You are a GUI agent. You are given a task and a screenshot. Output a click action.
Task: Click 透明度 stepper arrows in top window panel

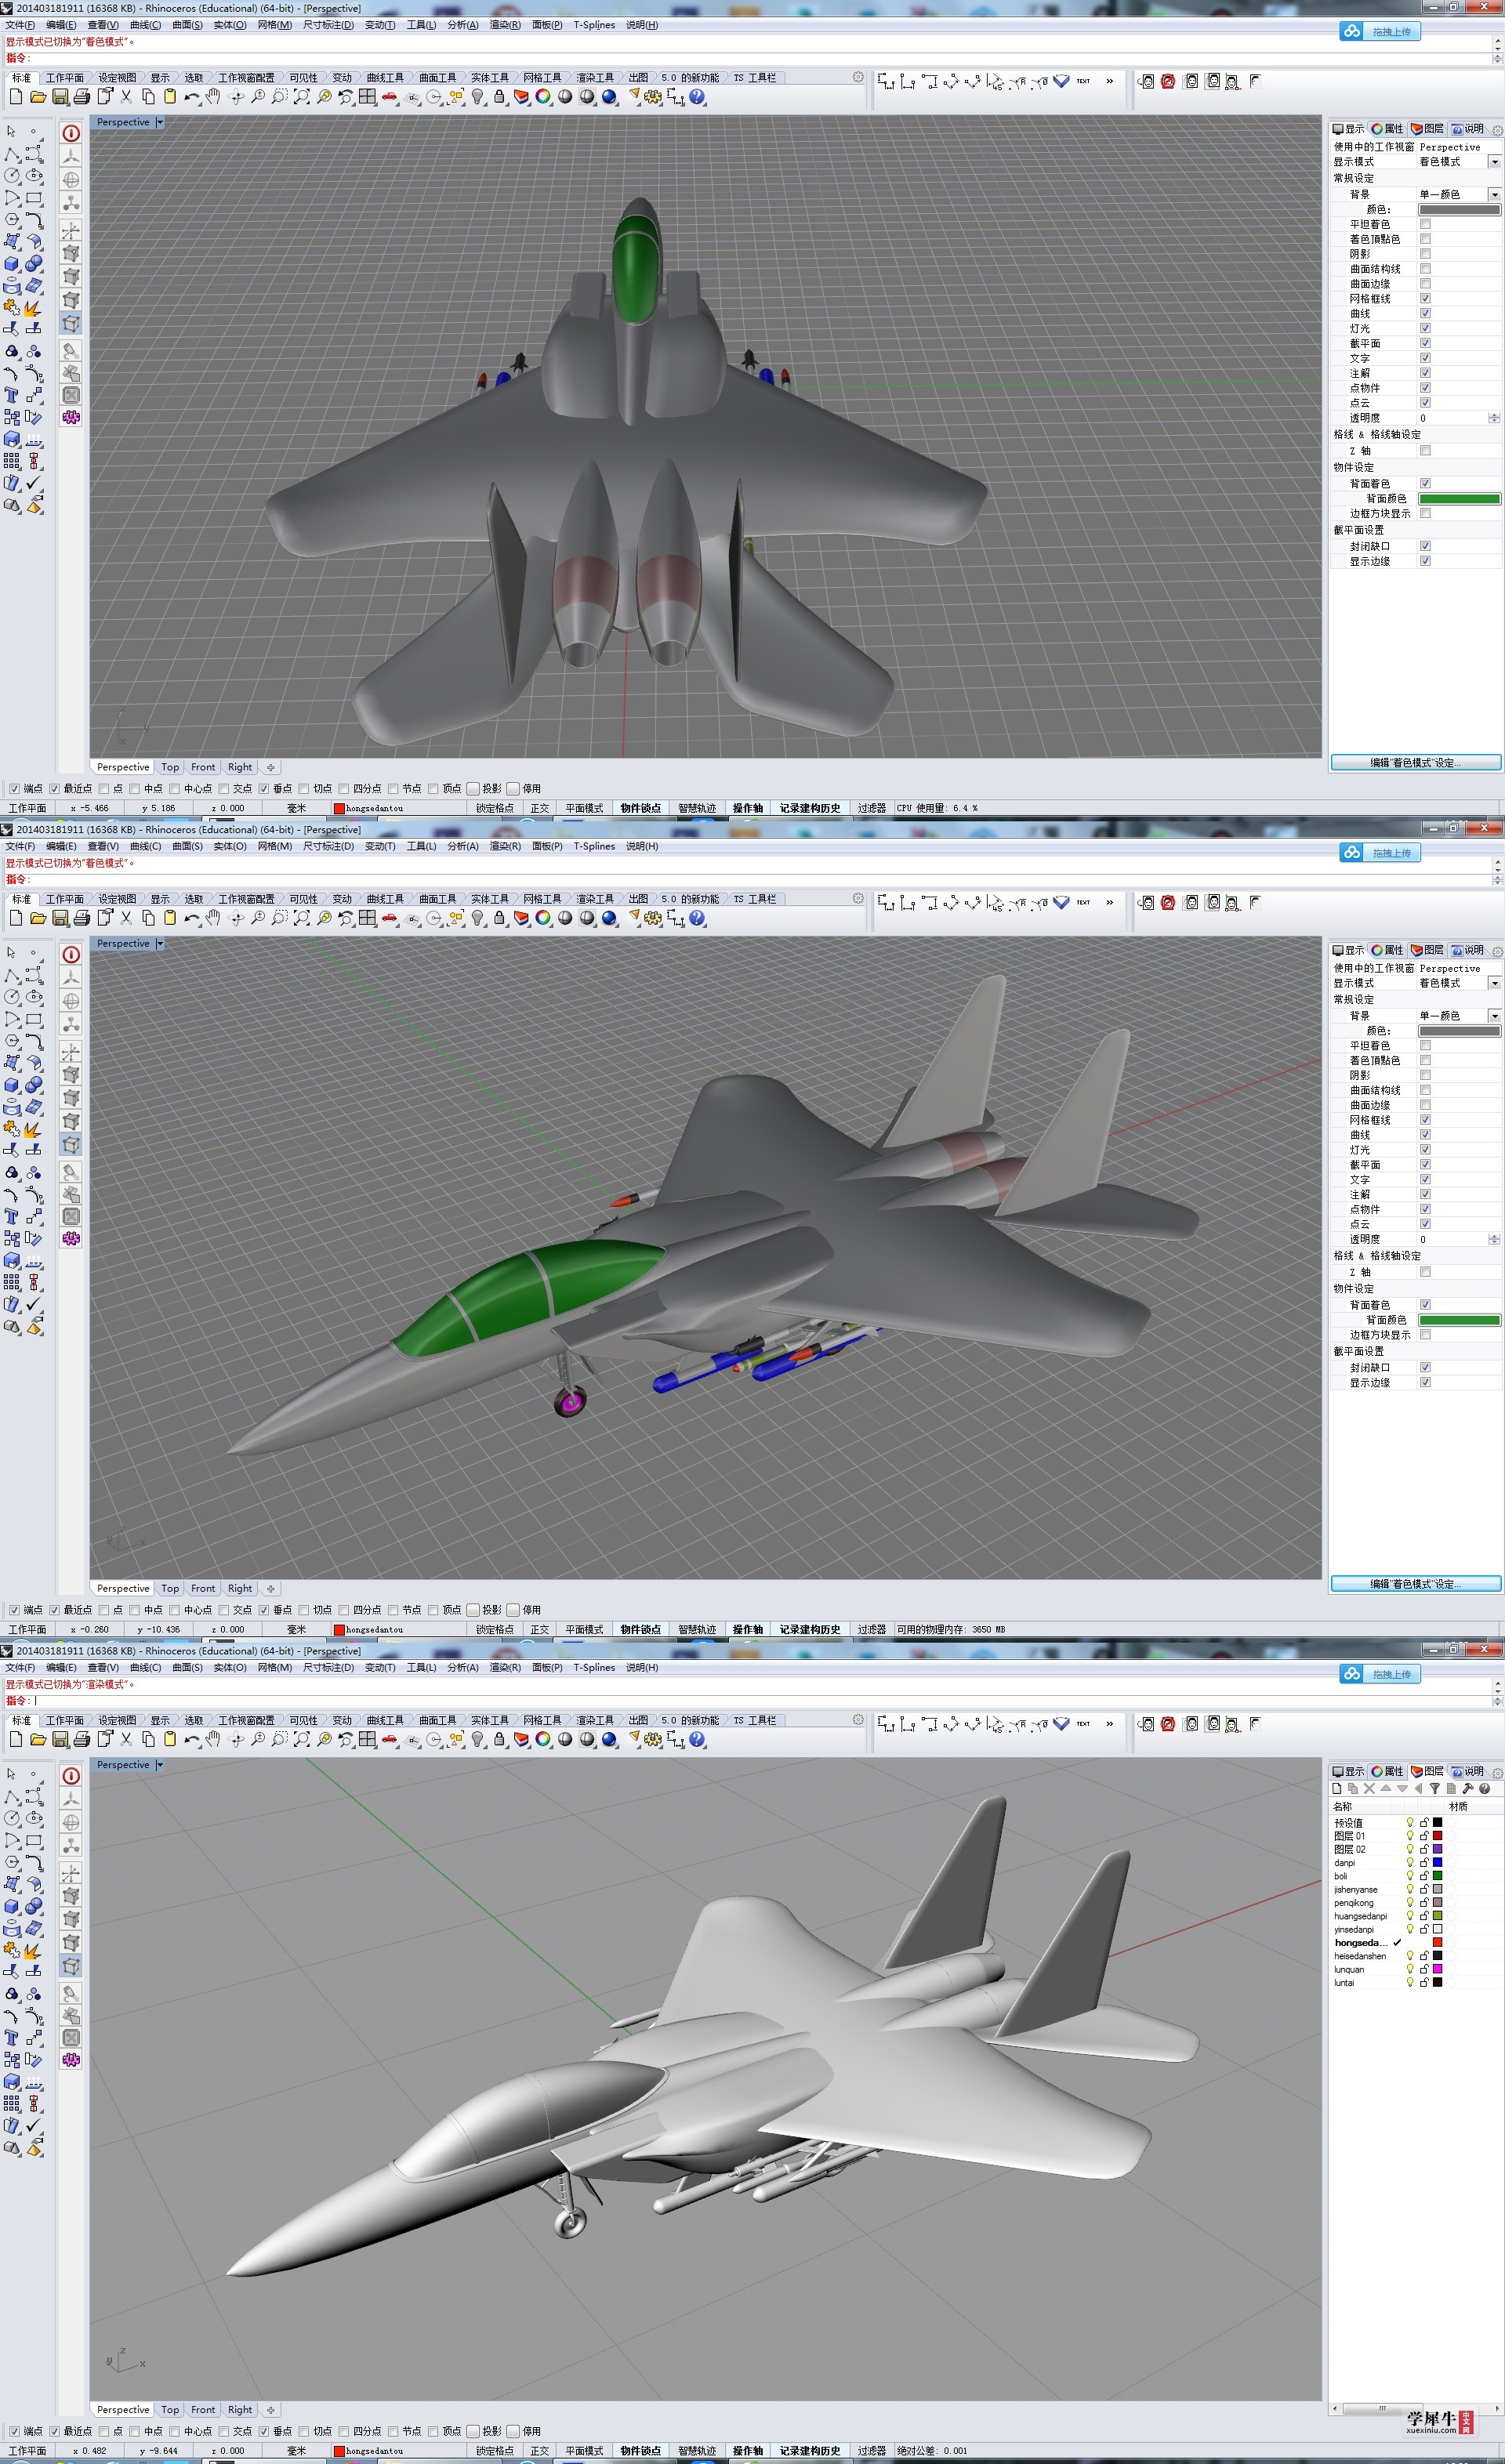(1494, 418)
